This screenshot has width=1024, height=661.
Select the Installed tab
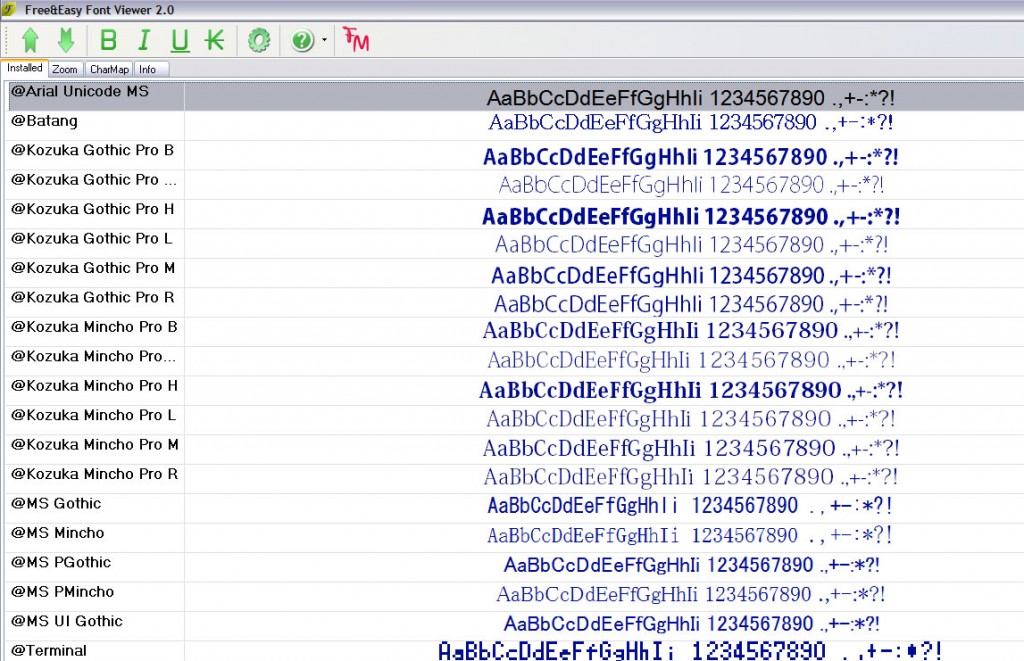tap(23, 69)
